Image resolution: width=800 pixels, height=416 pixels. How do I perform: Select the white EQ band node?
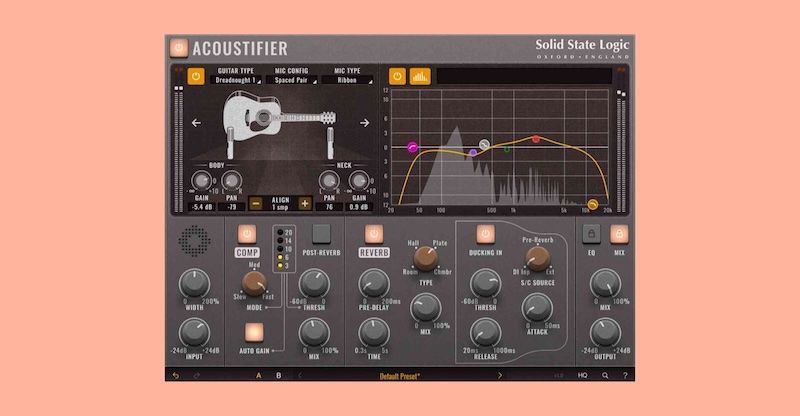point(484,144)
